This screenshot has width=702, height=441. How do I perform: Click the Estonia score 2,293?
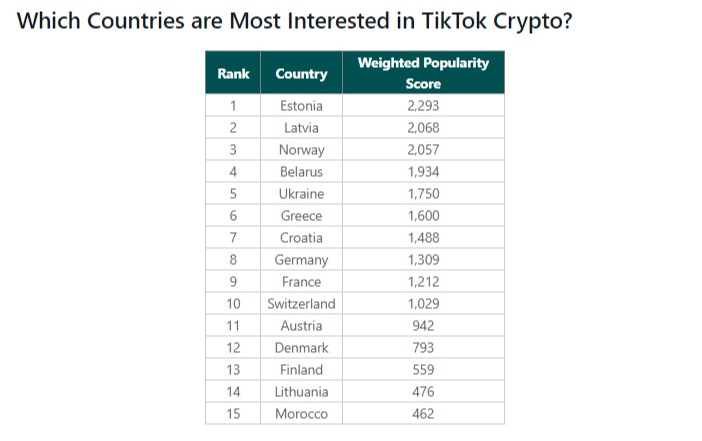(x=423, y=106)
